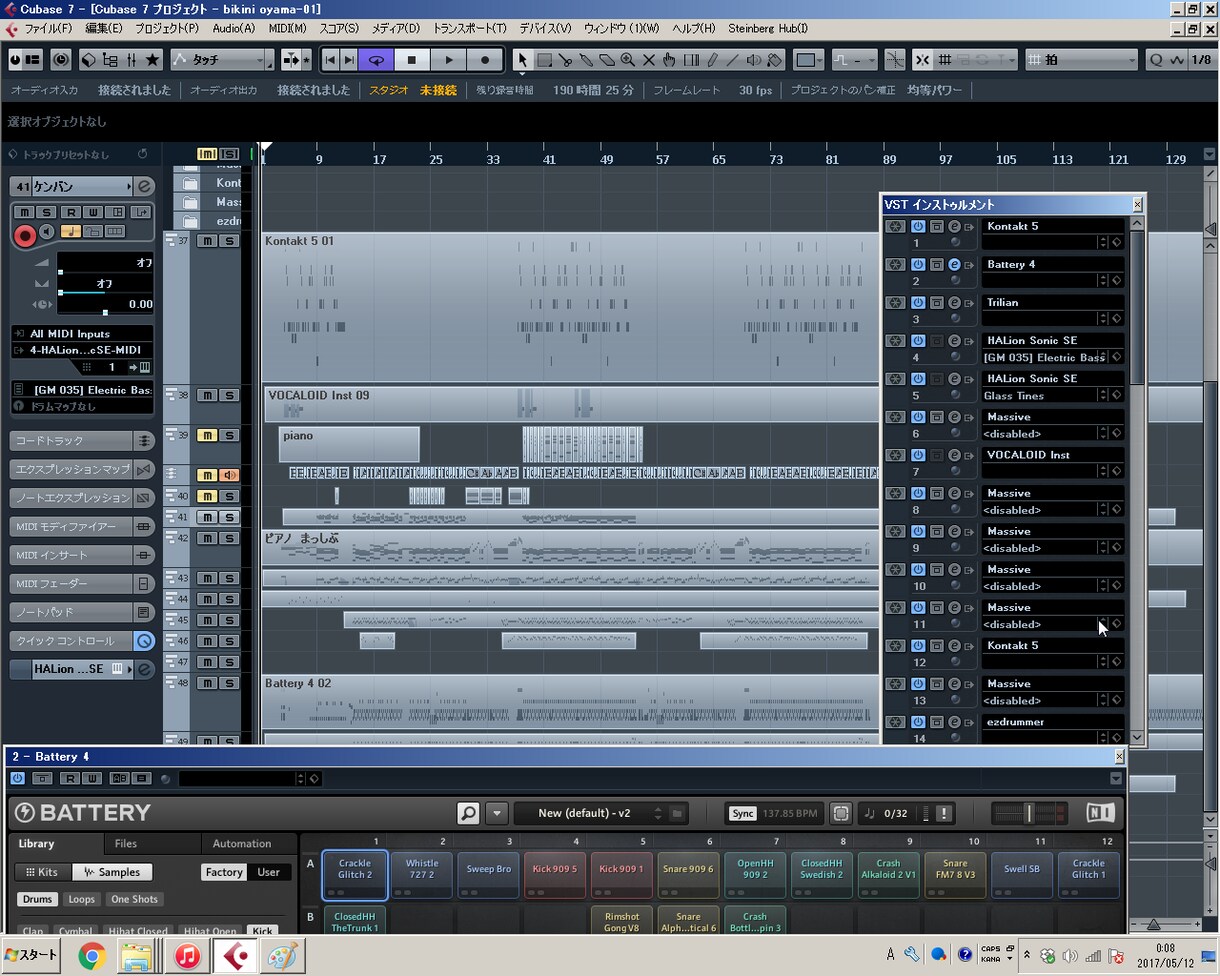Viewport: 1220px width, 976px height.
Task: Click the Battery master volume slider
Action: click(x=1027, y=813)
